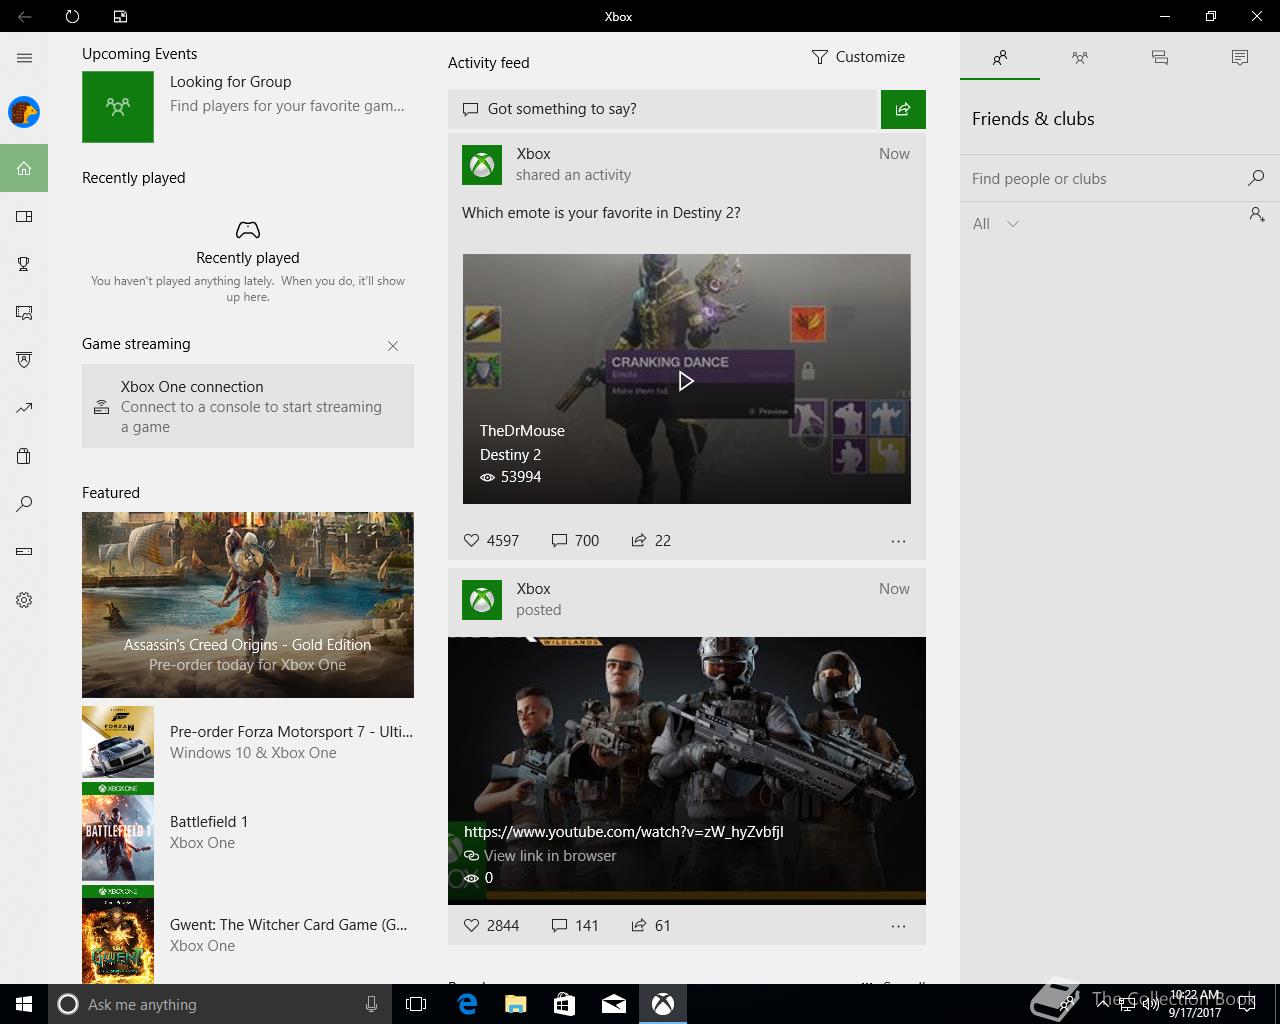The width and height of the screenshot is (1280, 1024).
Task: Switch to the Activity alerts tab
Action: coord(1240,58)
